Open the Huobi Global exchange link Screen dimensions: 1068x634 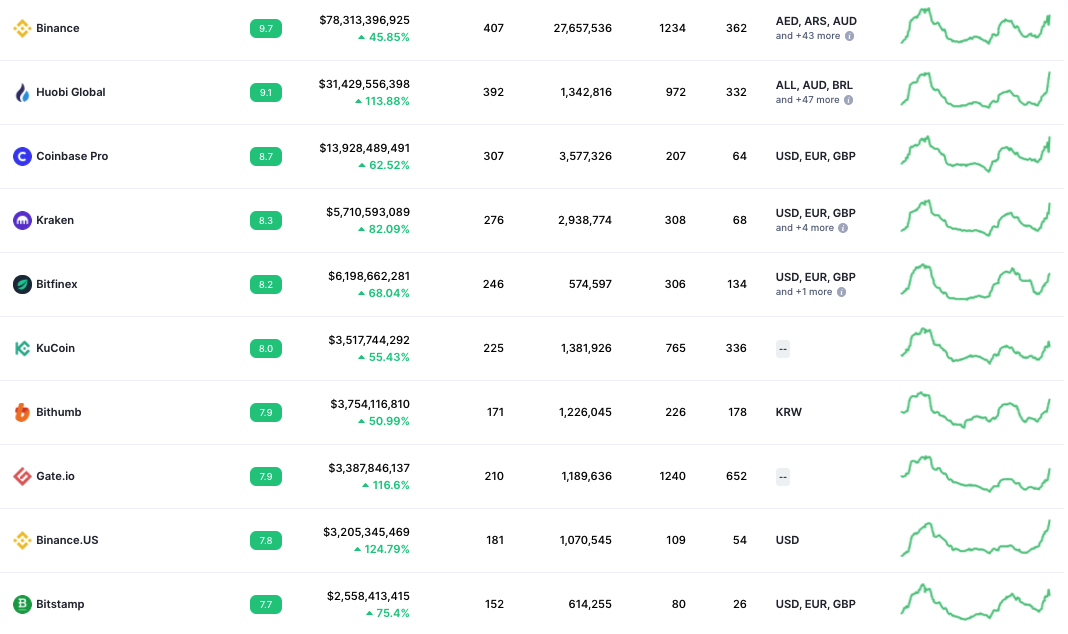(71, 92)
